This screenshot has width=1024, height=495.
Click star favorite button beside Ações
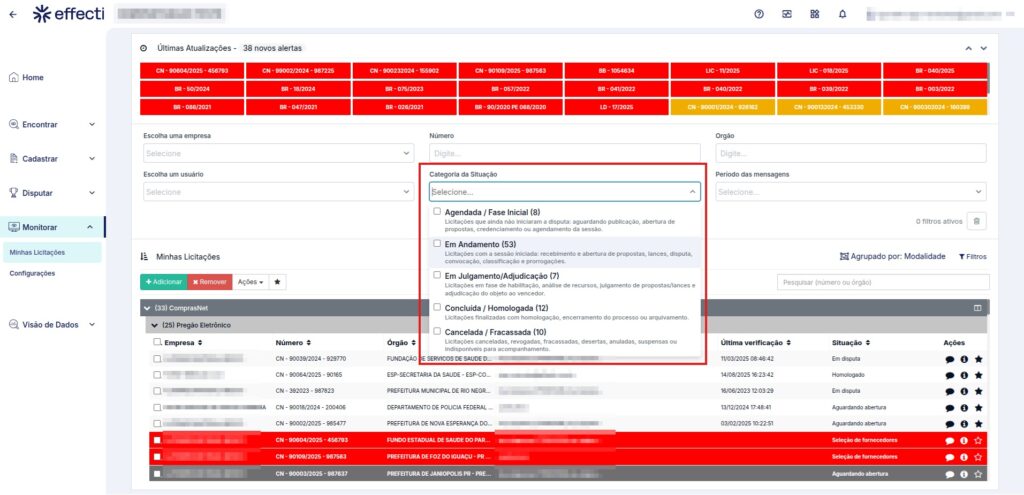pyautogui.click(x=277, y=282)
